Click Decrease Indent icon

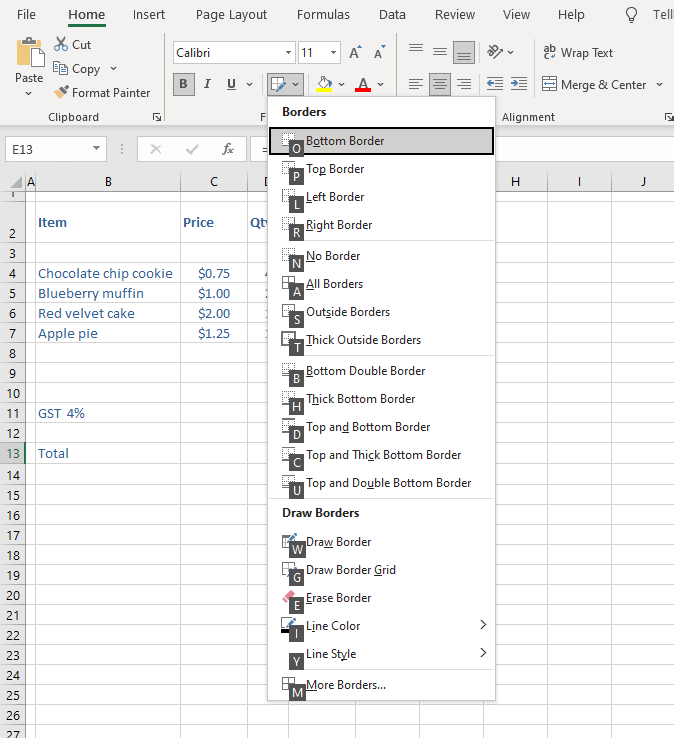tap(495, 84)
